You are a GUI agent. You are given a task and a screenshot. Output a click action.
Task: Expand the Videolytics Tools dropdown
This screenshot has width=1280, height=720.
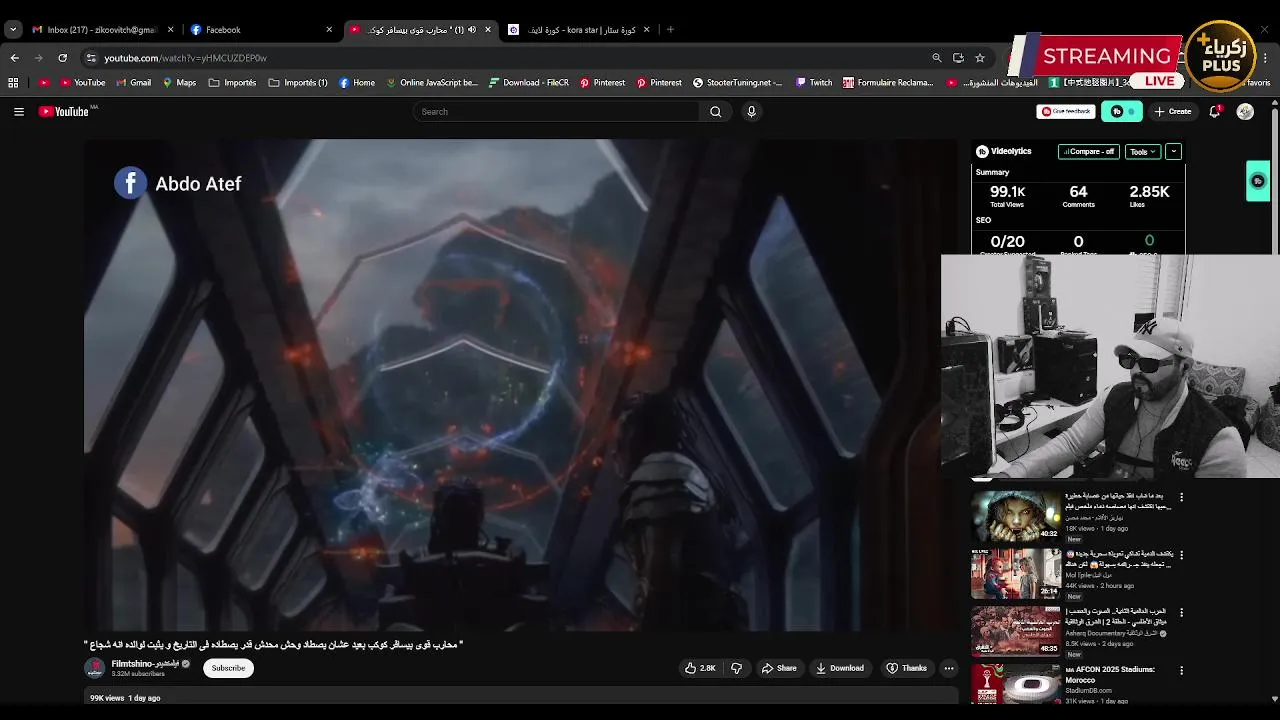[x=1142, y=152]
